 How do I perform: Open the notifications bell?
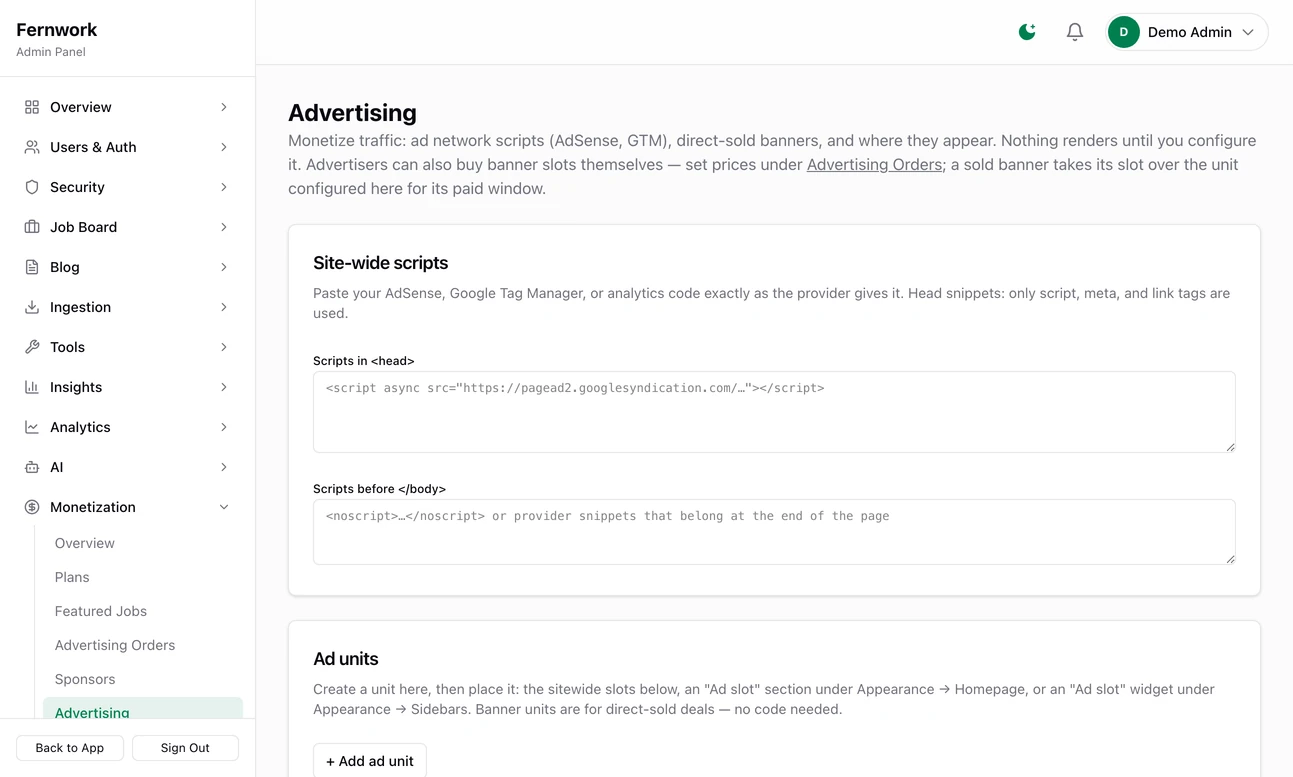click(1075, 32)
